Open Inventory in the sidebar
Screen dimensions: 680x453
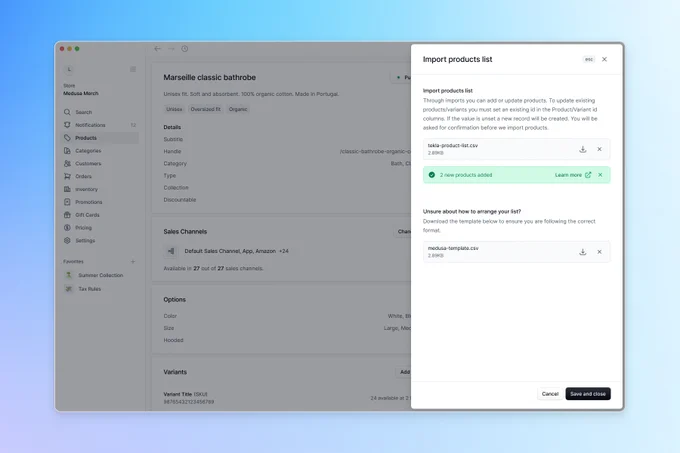point(100,189)
